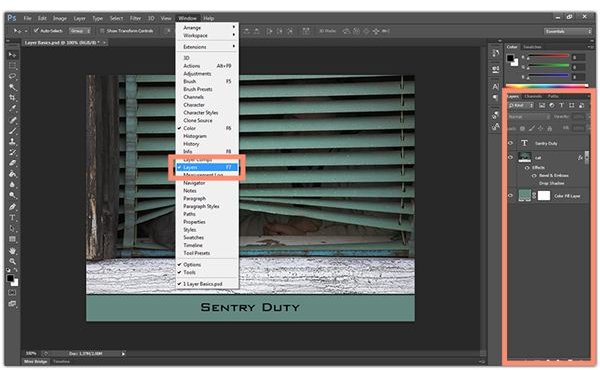Select the Color Fill Layer thumbnail
600x370 pixels.
tap(524, 196)
